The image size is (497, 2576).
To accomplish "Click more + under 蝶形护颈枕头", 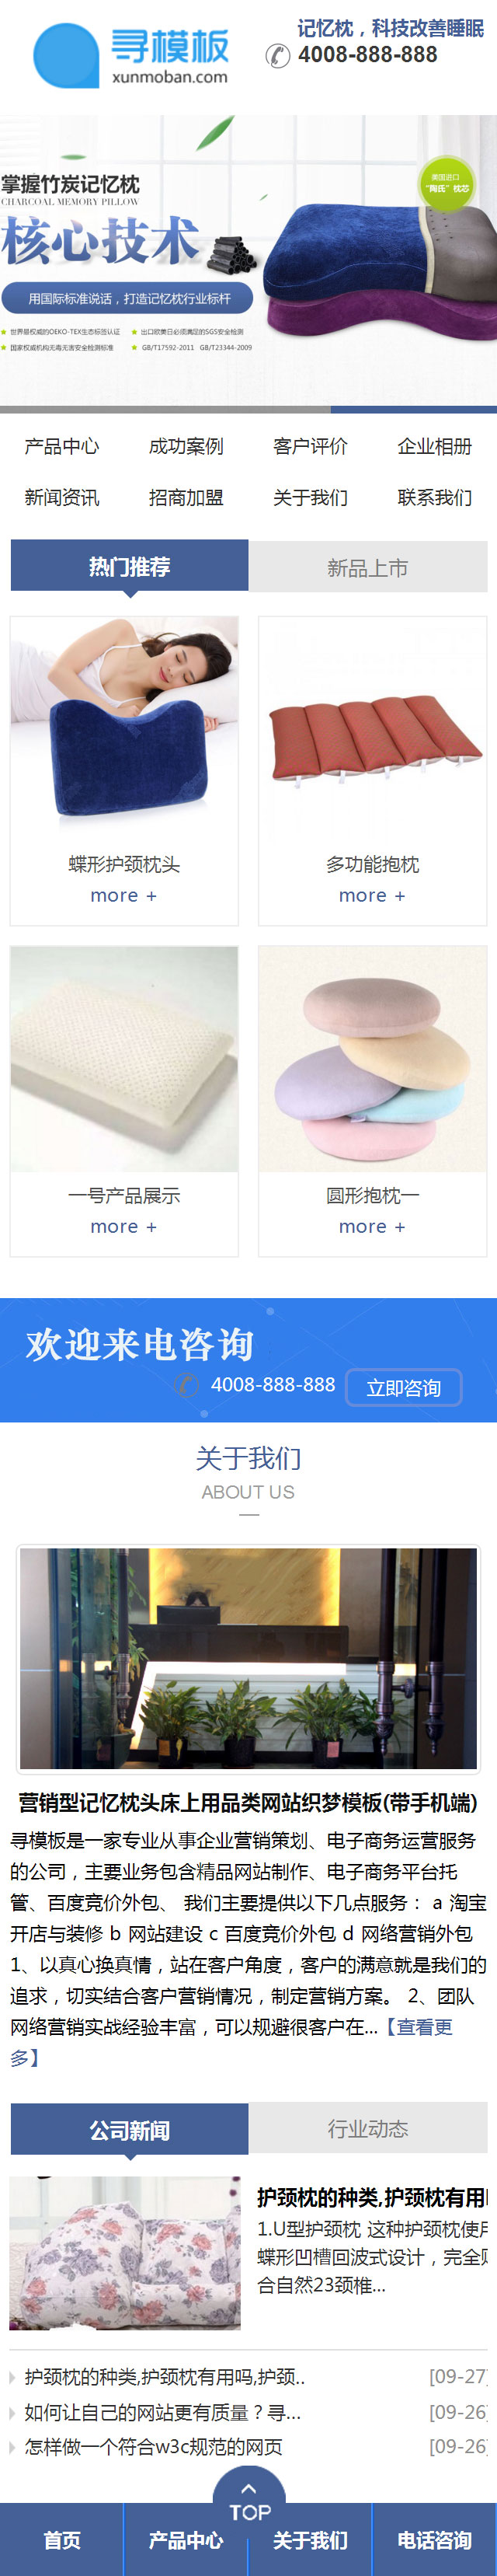I will point(124,895).
